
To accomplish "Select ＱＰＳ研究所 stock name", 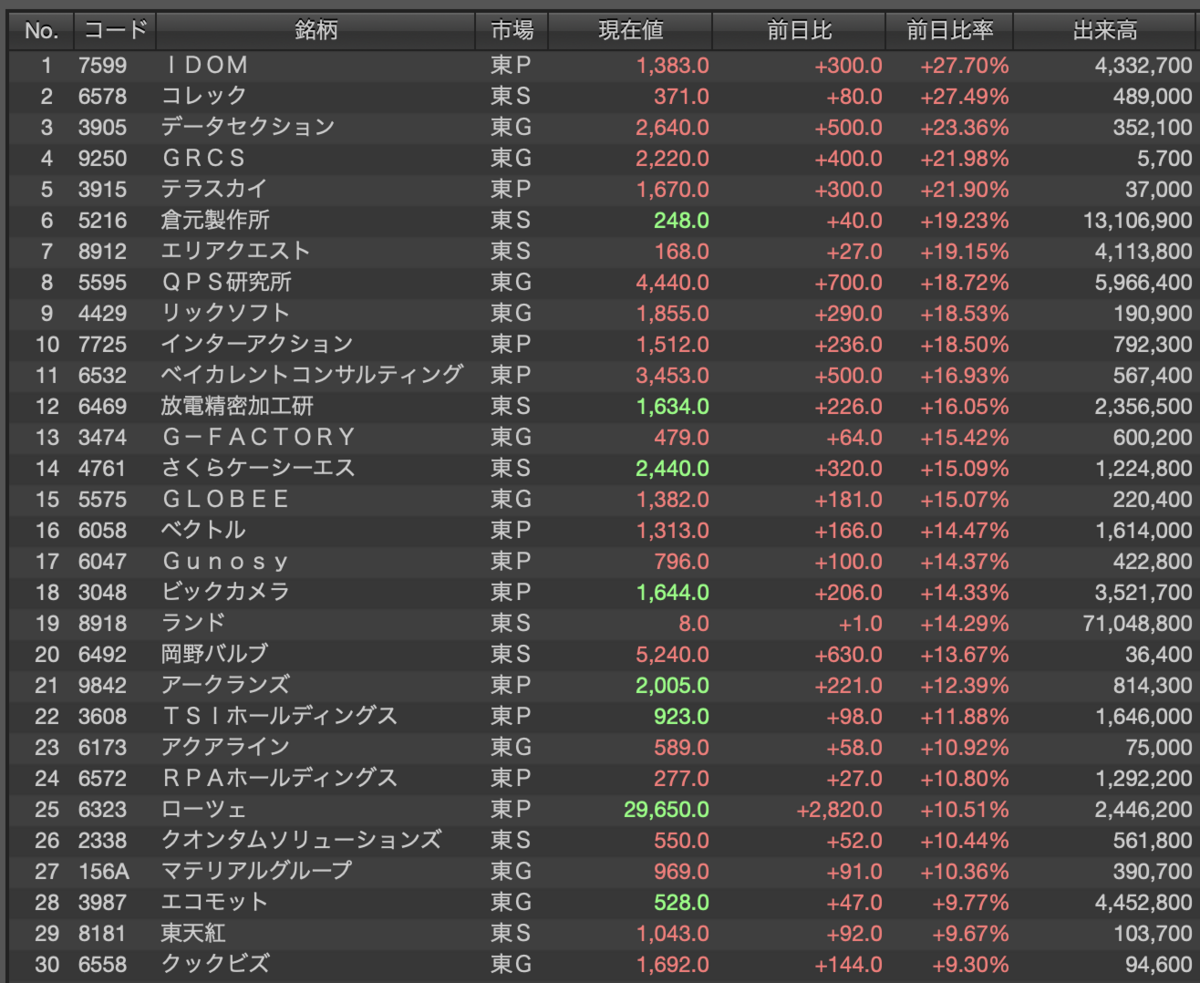I will coord(226,282).
